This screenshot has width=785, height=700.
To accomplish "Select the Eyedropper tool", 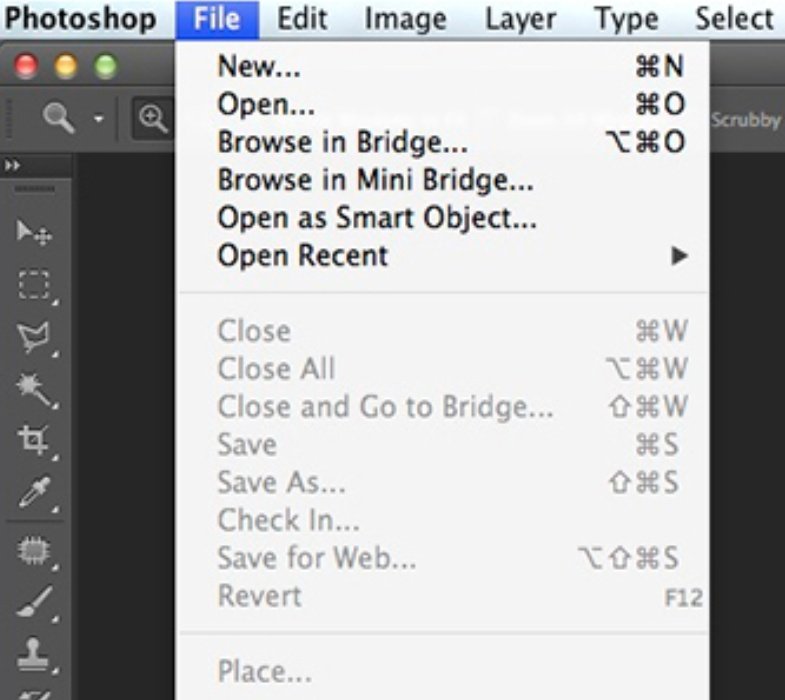I will 35,492.
